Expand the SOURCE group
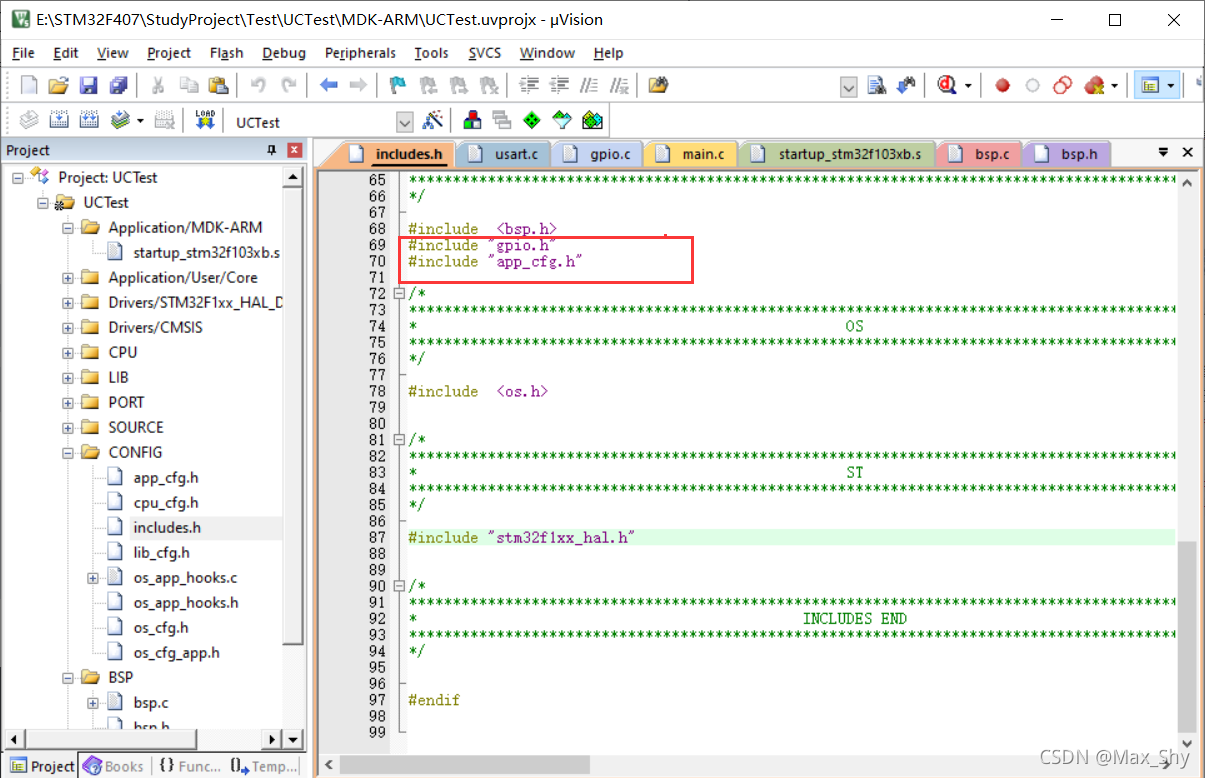The width and height of the screenshot is (1205, 778). click(68, 428)
